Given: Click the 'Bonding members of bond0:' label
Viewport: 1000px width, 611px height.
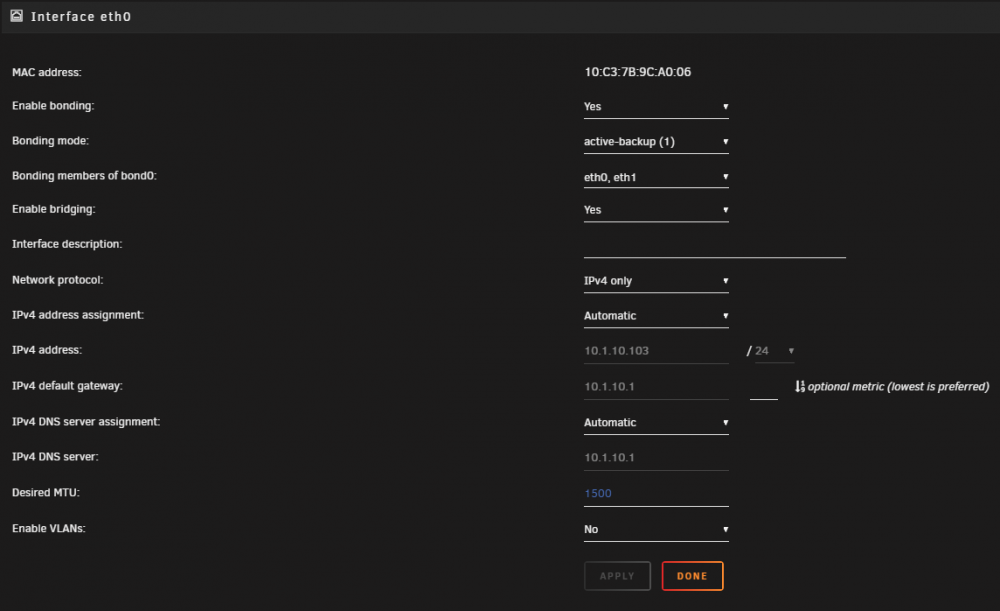Looking at the screenshot, I should (x=84, y=176).
